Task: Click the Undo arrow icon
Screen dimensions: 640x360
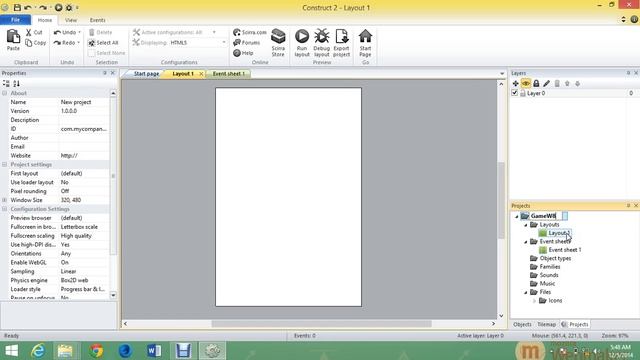Action: 58,32
